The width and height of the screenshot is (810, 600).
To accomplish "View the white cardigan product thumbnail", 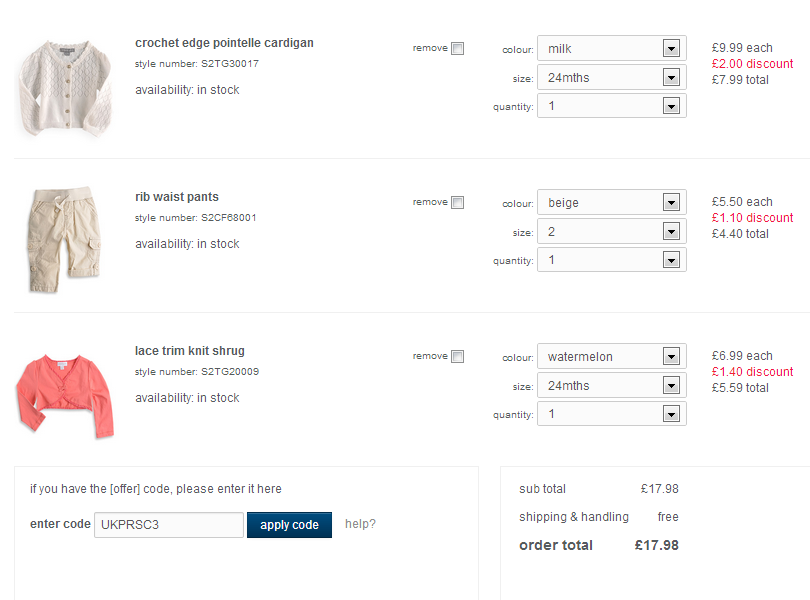I will click(x=59, y=88).
